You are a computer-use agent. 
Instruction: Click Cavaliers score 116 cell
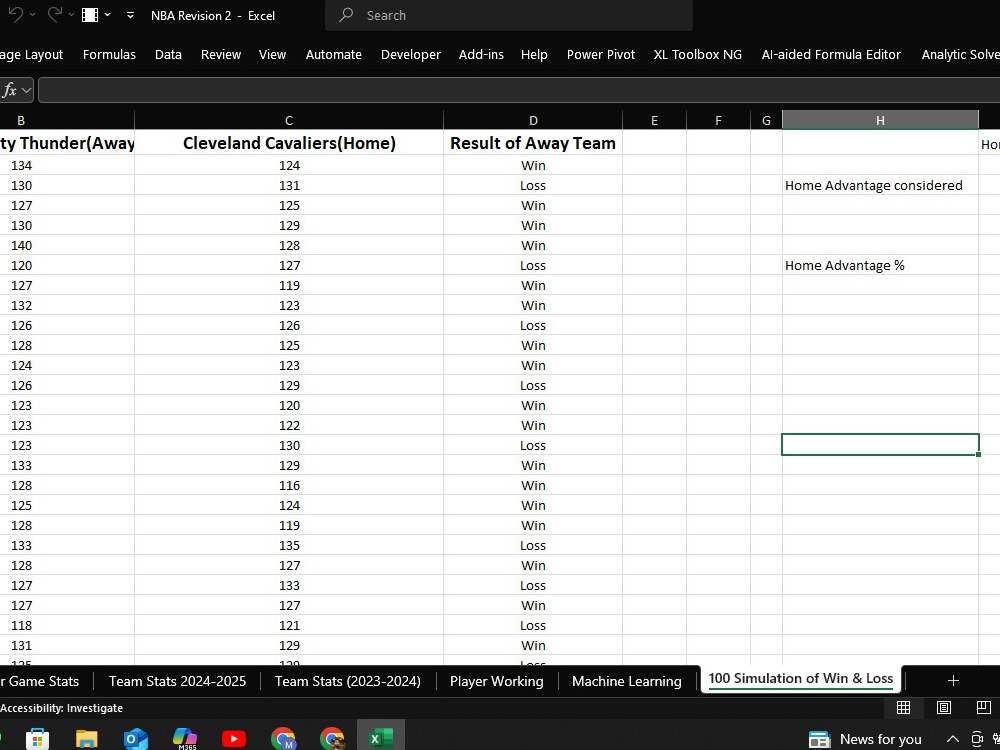[289, 485]
